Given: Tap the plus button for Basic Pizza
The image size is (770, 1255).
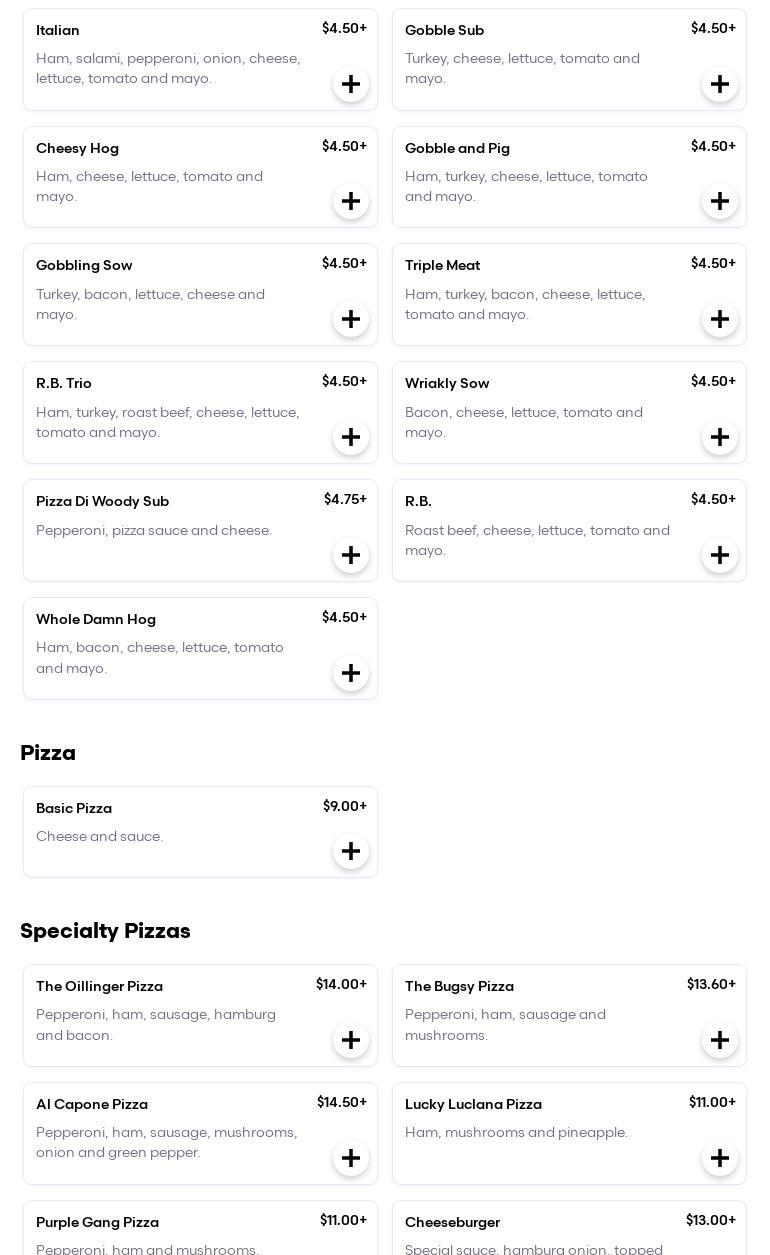Looking at the screenshot, I should [x=351, y=851].
